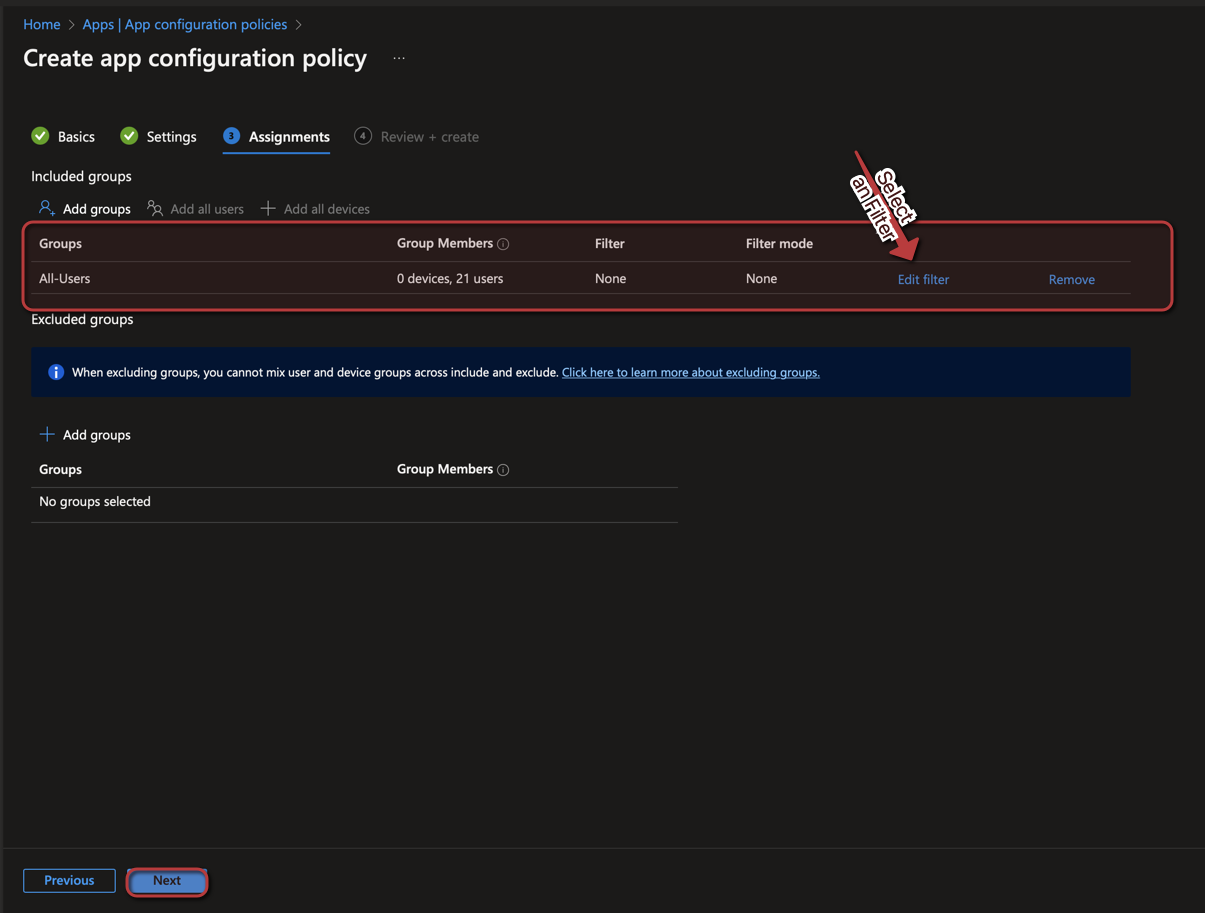The image size is (1205, 913).
Task: Click the blue info icon in the banner
Action: point(56,372)
